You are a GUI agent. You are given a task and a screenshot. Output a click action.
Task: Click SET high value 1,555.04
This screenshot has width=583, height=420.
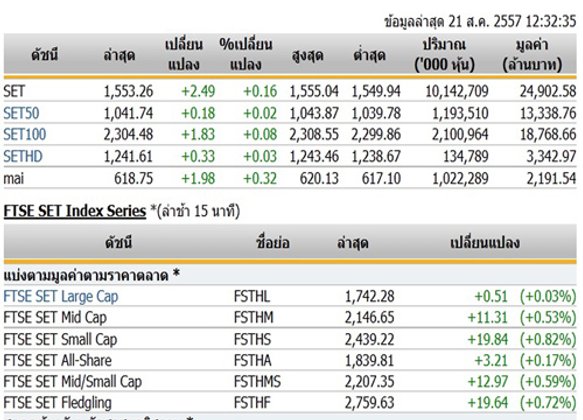314,91
